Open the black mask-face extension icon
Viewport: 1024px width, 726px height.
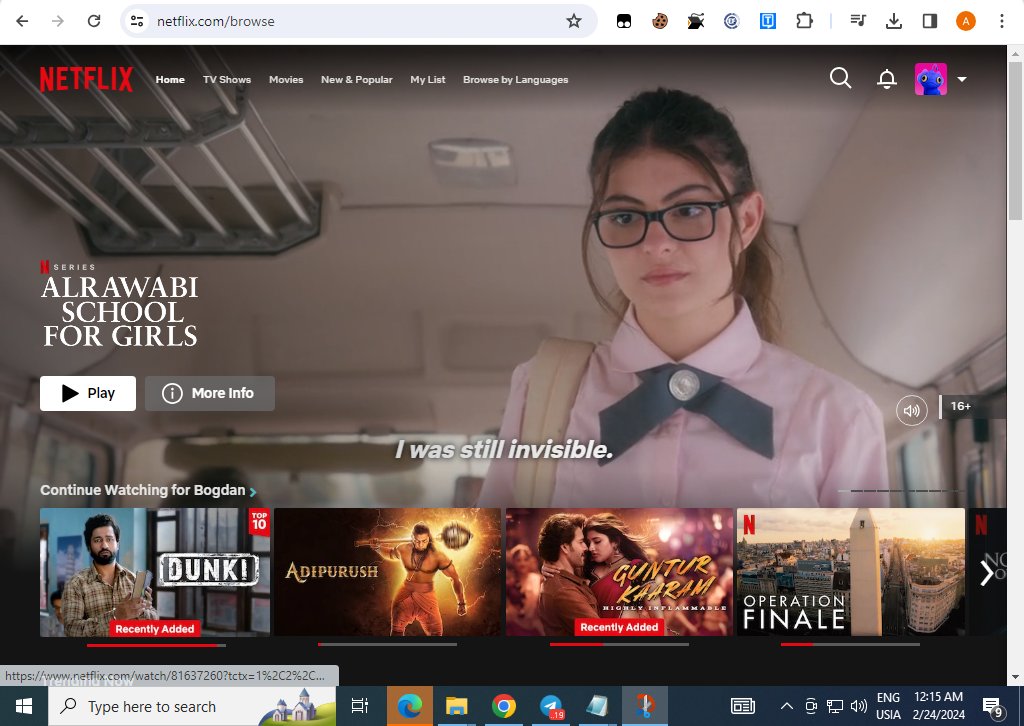pos(624,22)
